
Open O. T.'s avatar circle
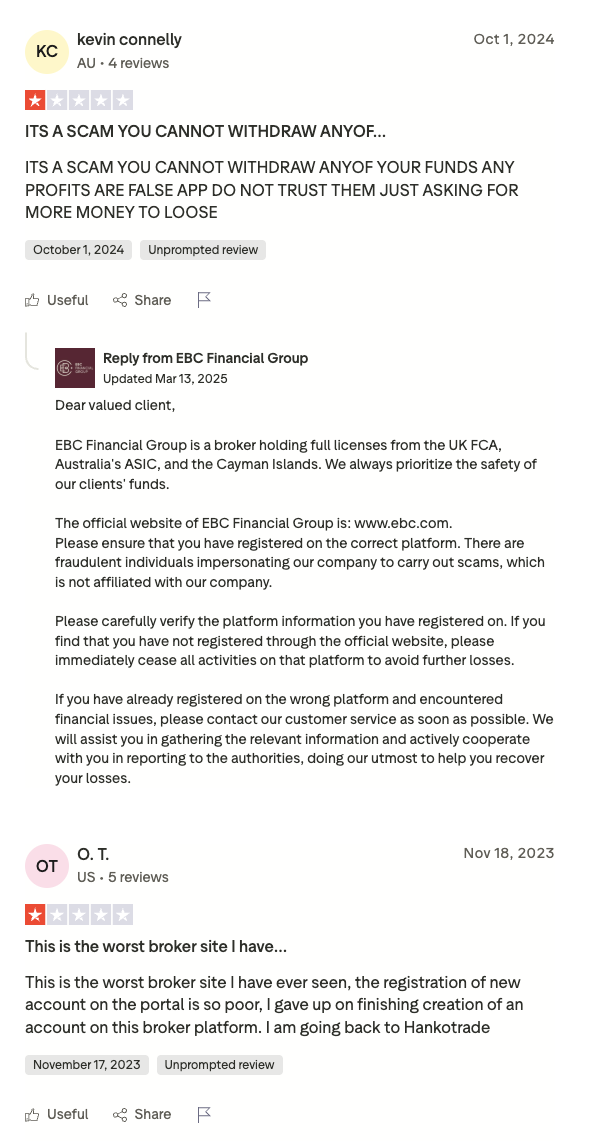pos(46,866)
